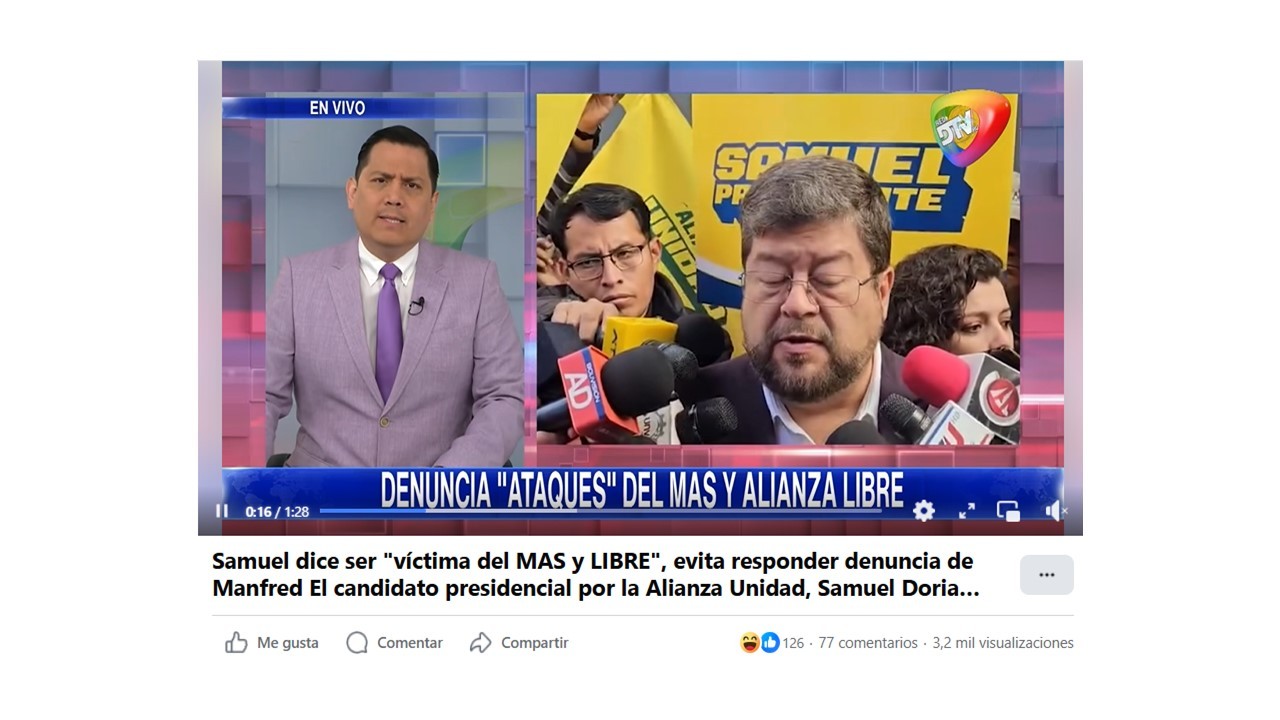1280x720 pixels.
Task: Open video settings gear
Action: click(x=924, y=511)
